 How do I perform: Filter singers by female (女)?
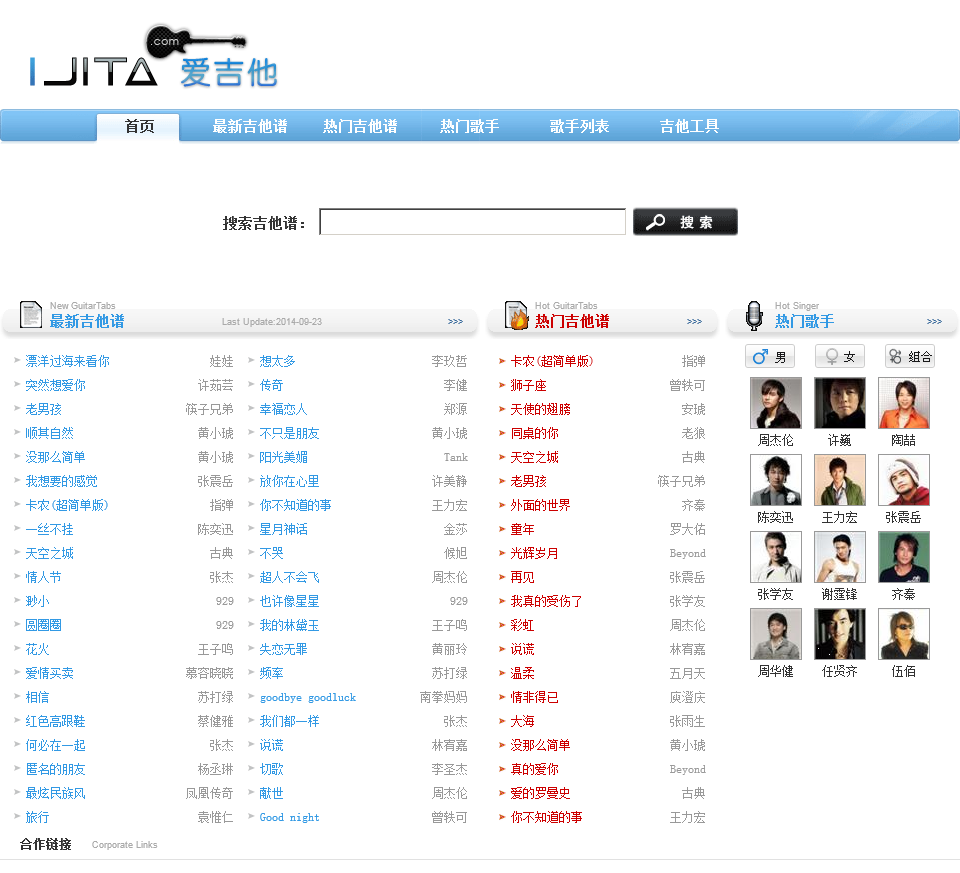(x=840, y=357)
